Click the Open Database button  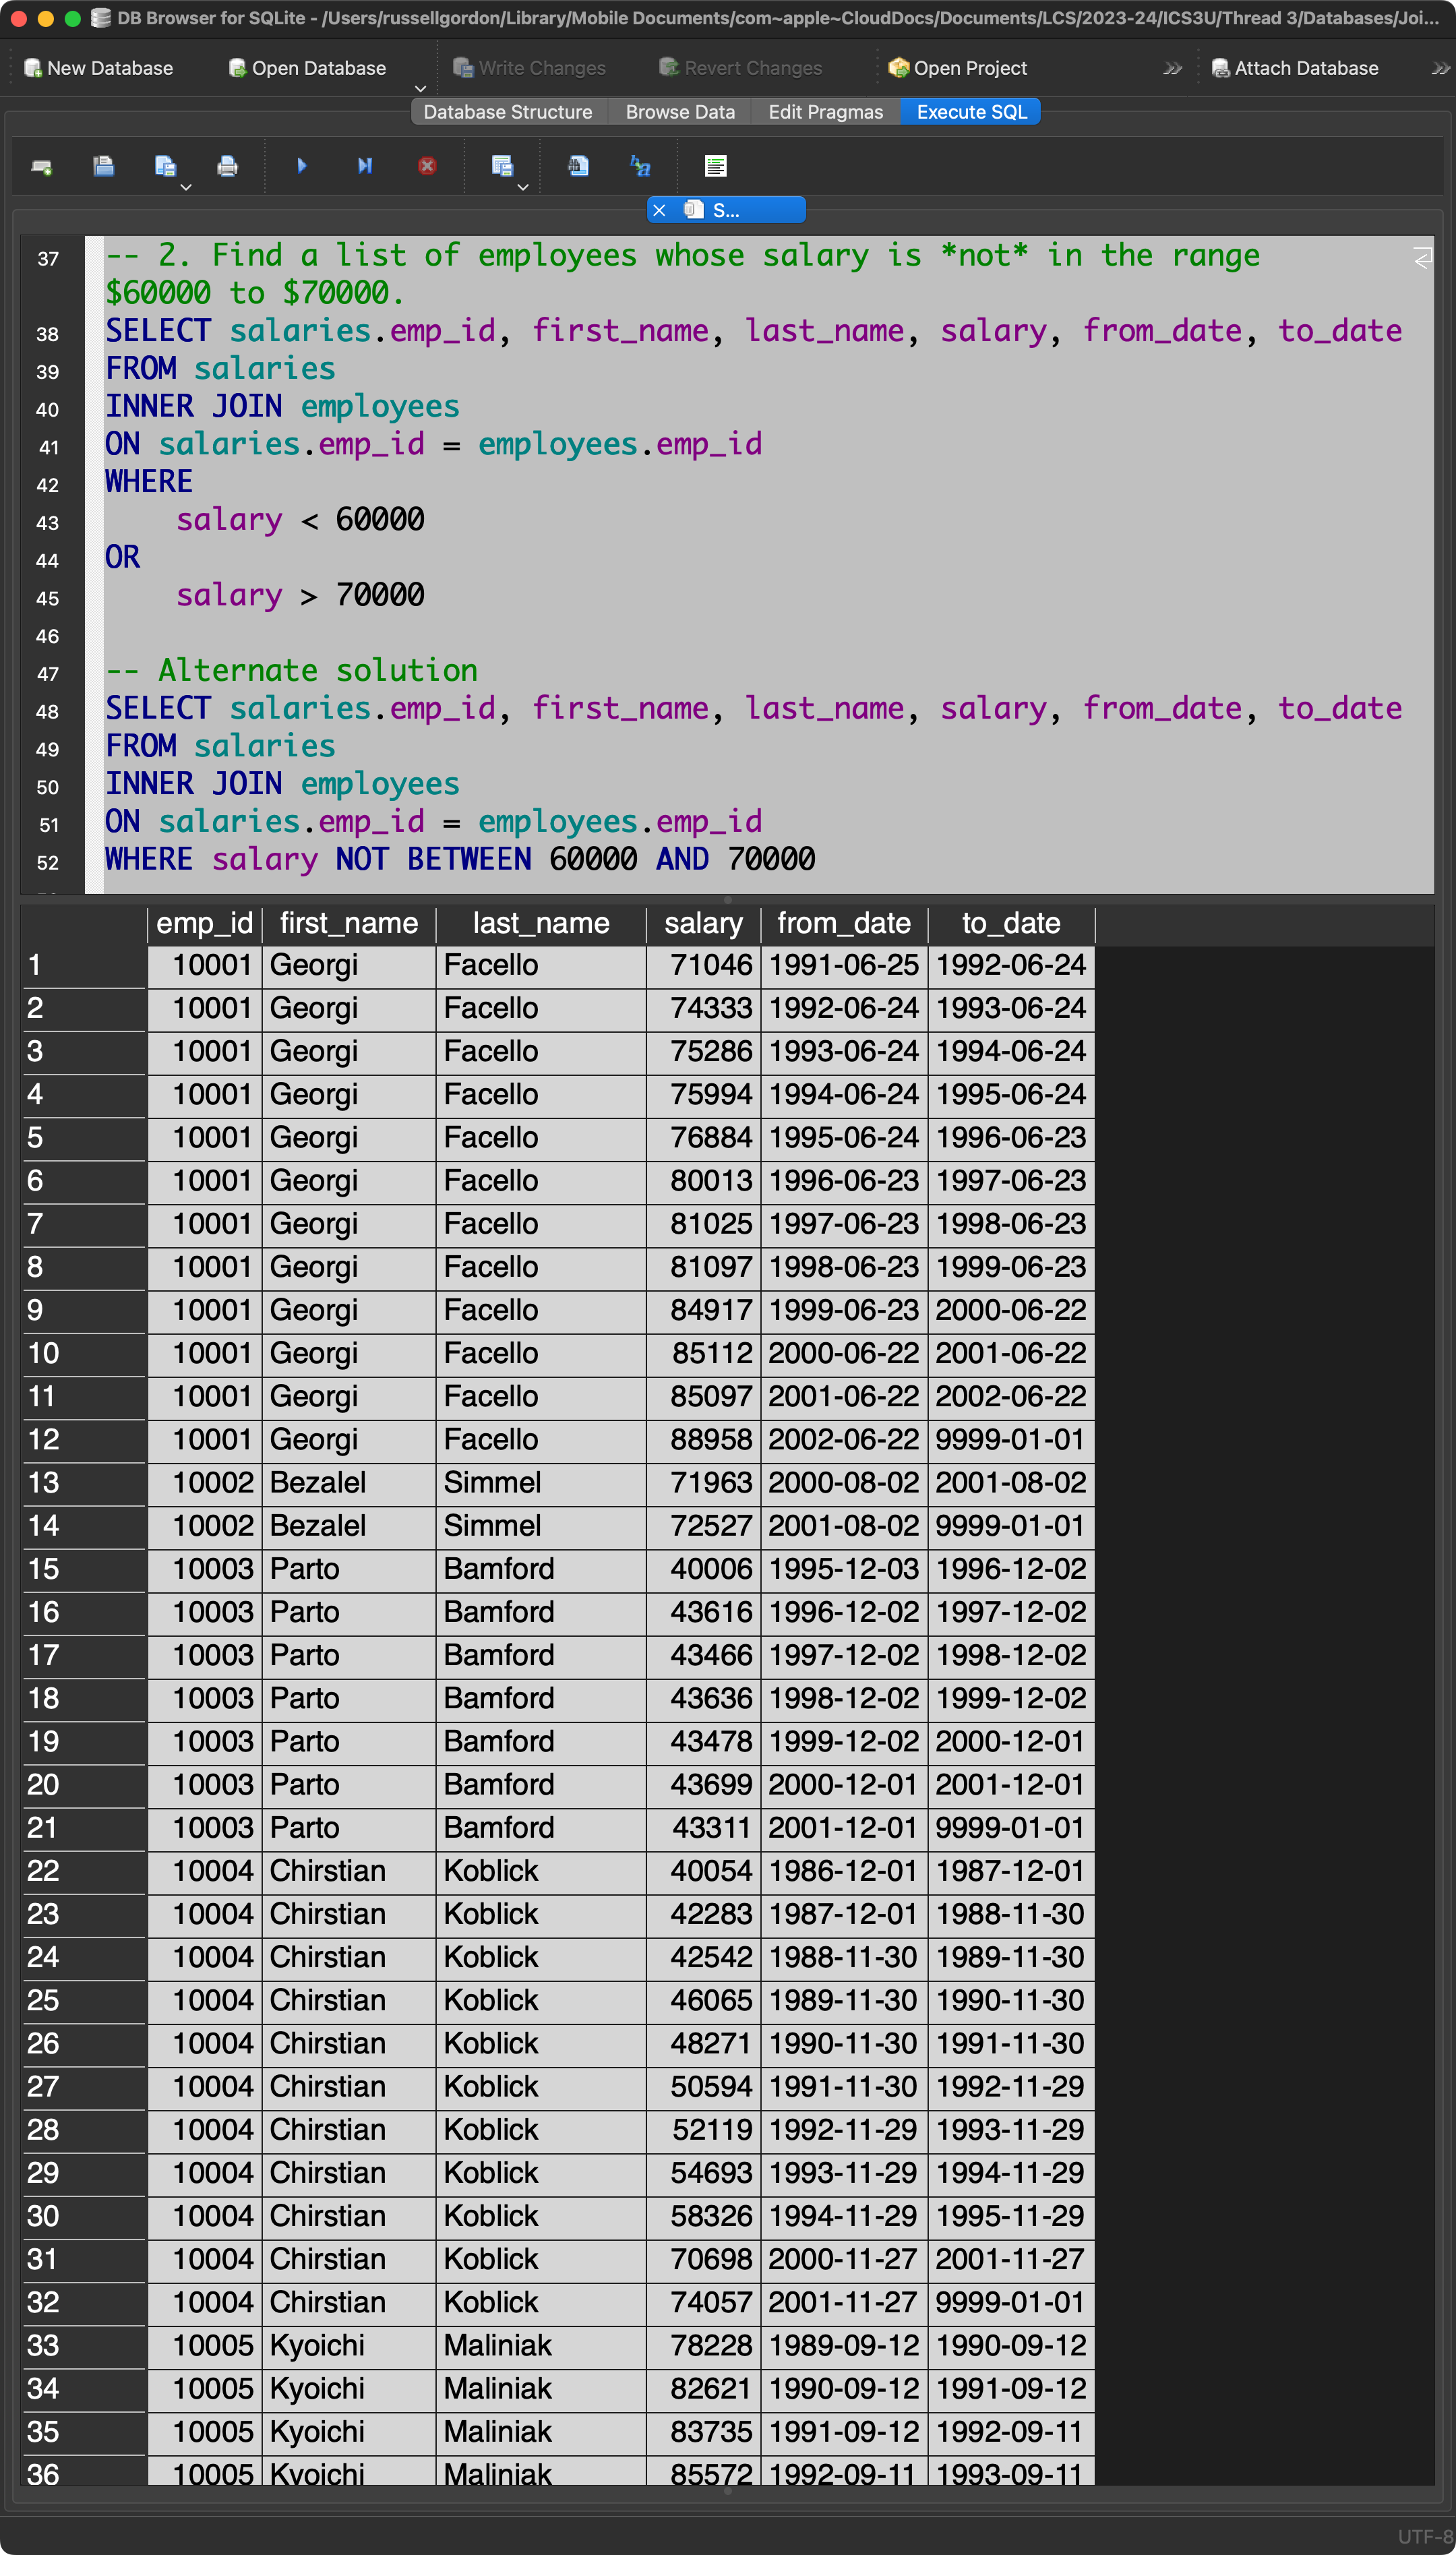point(308,68)
